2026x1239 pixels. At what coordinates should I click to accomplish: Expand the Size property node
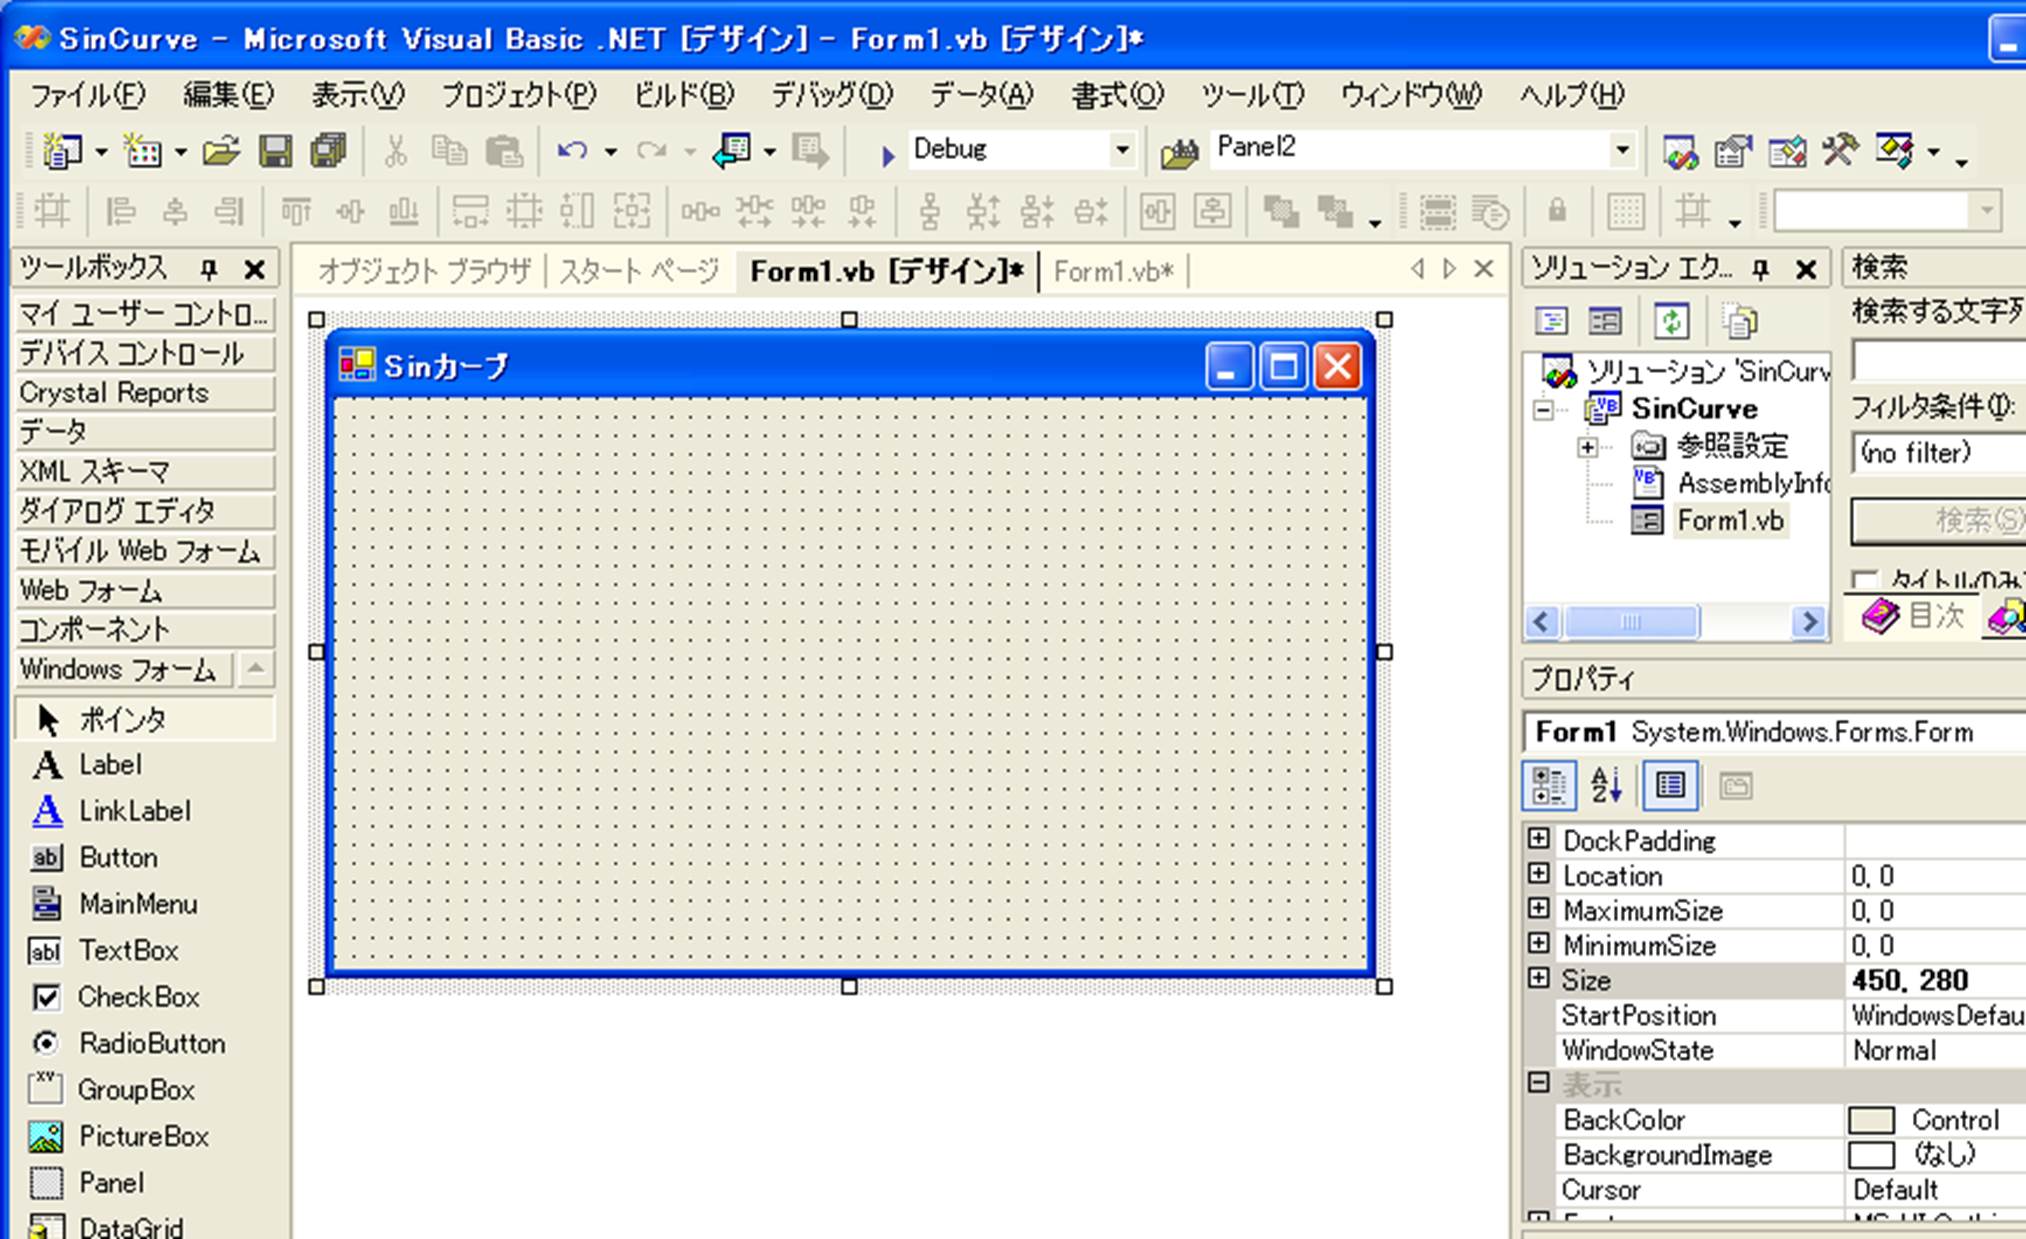pos(1539,979)
